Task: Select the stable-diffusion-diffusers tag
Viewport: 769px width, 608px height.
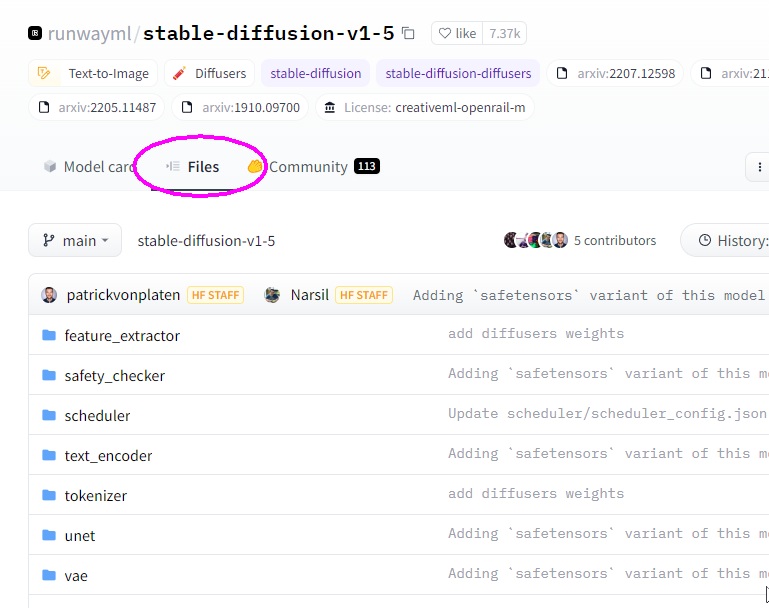Action: 458,73
